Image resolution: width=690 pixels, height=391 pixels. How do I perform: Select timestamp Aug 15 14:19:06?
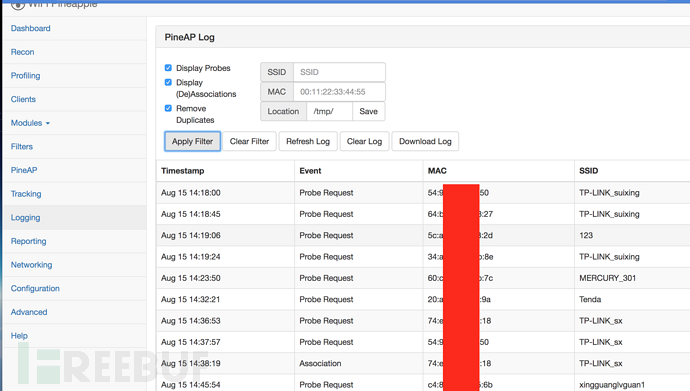191,235
